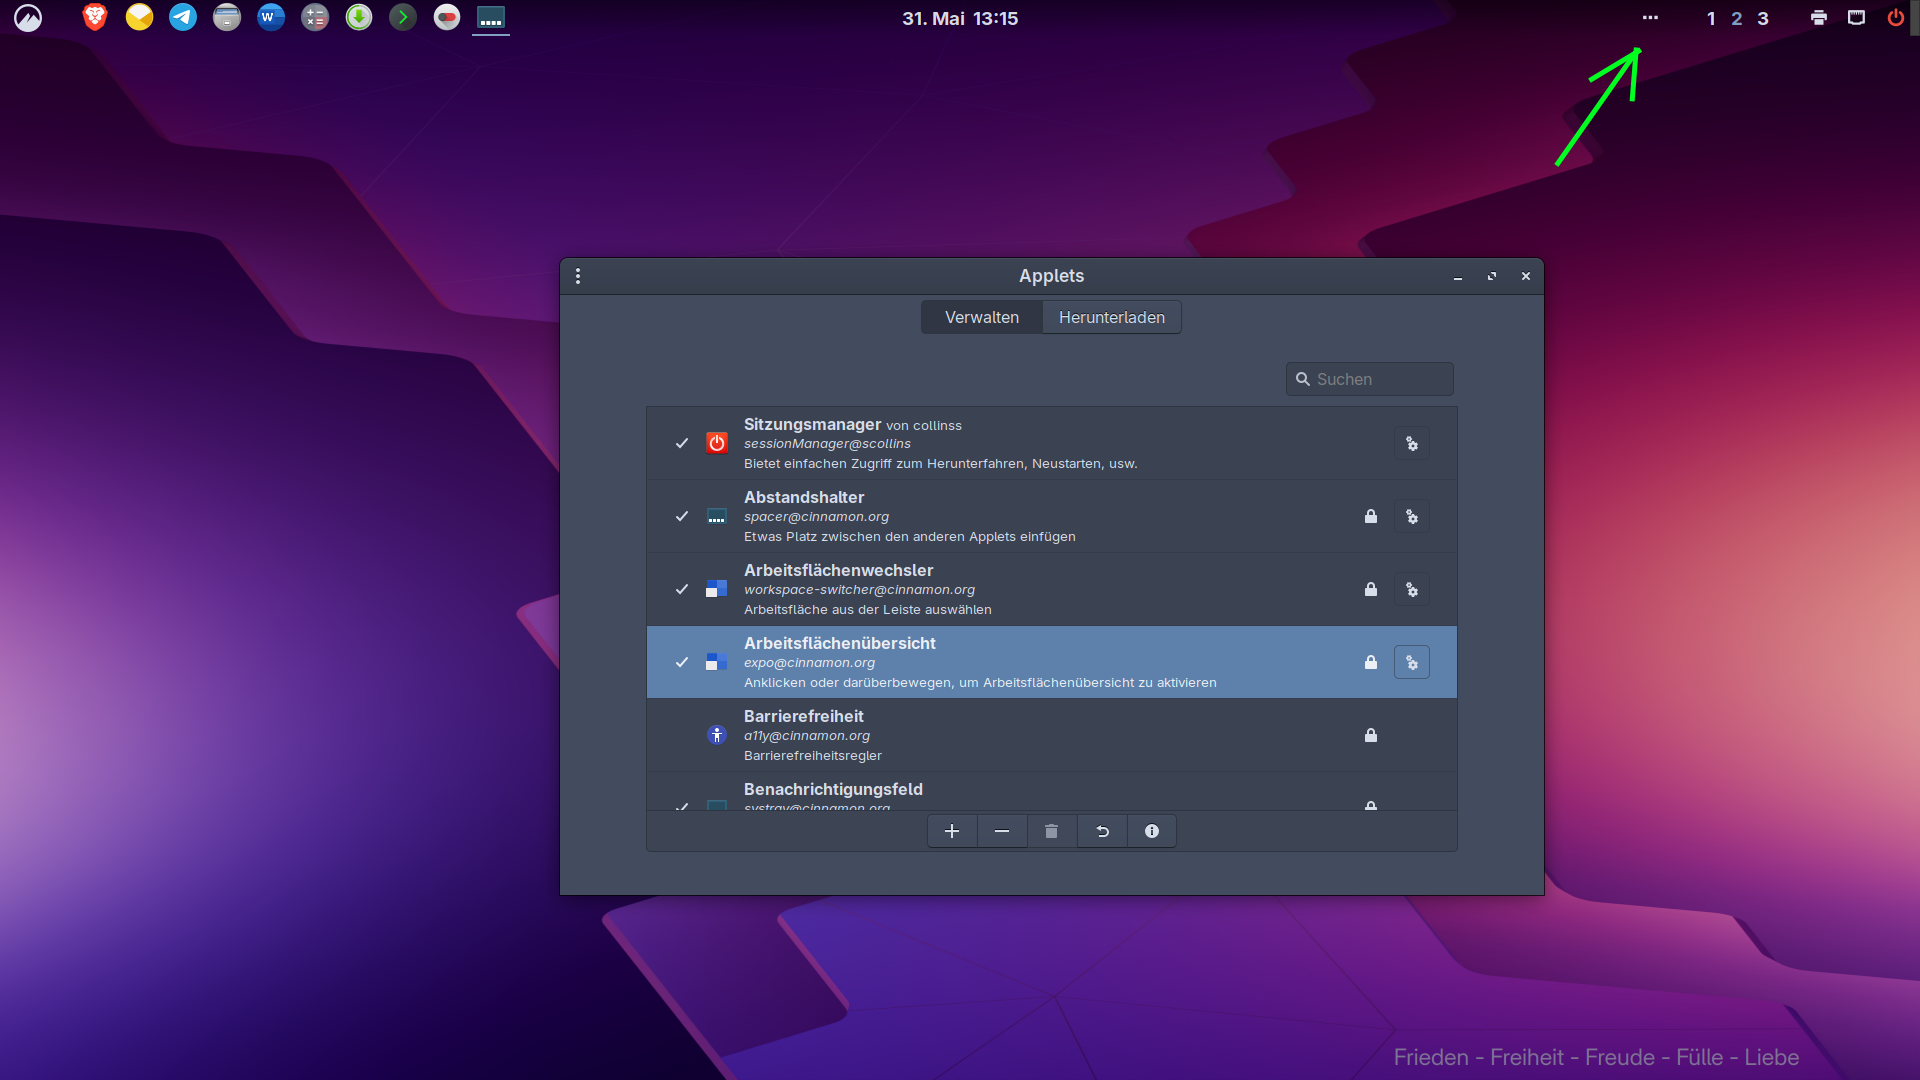Switch to the Herunterladen tab
The image size is (1920, 1080).
1111,317
